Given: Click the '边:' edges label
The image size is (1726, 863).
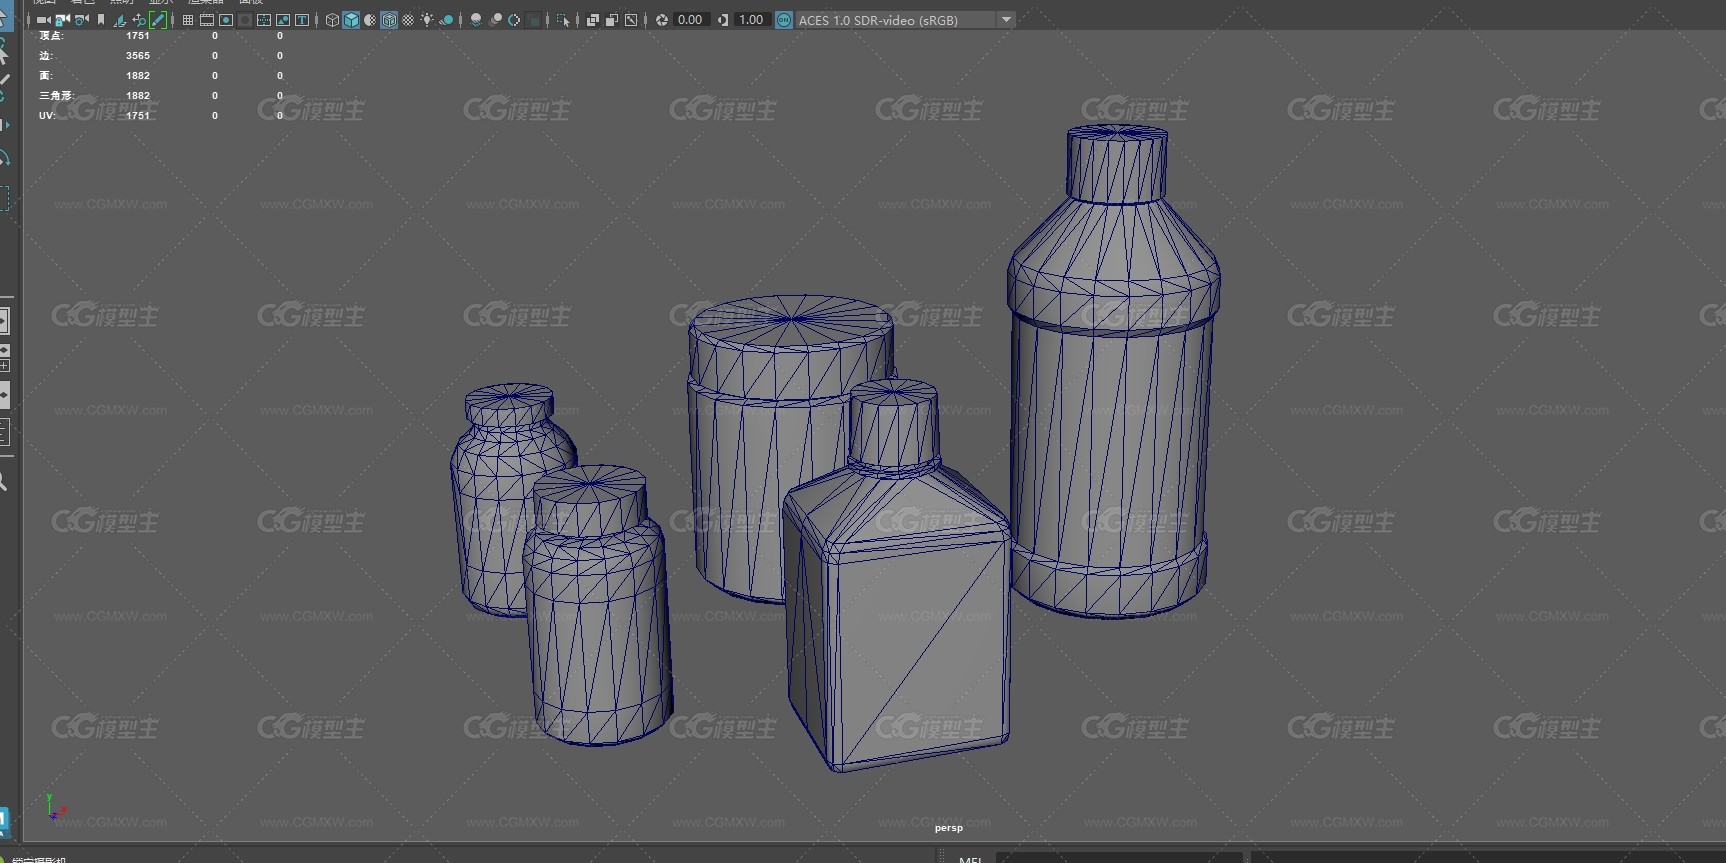Looking at the screenshot, I should 46,55.
